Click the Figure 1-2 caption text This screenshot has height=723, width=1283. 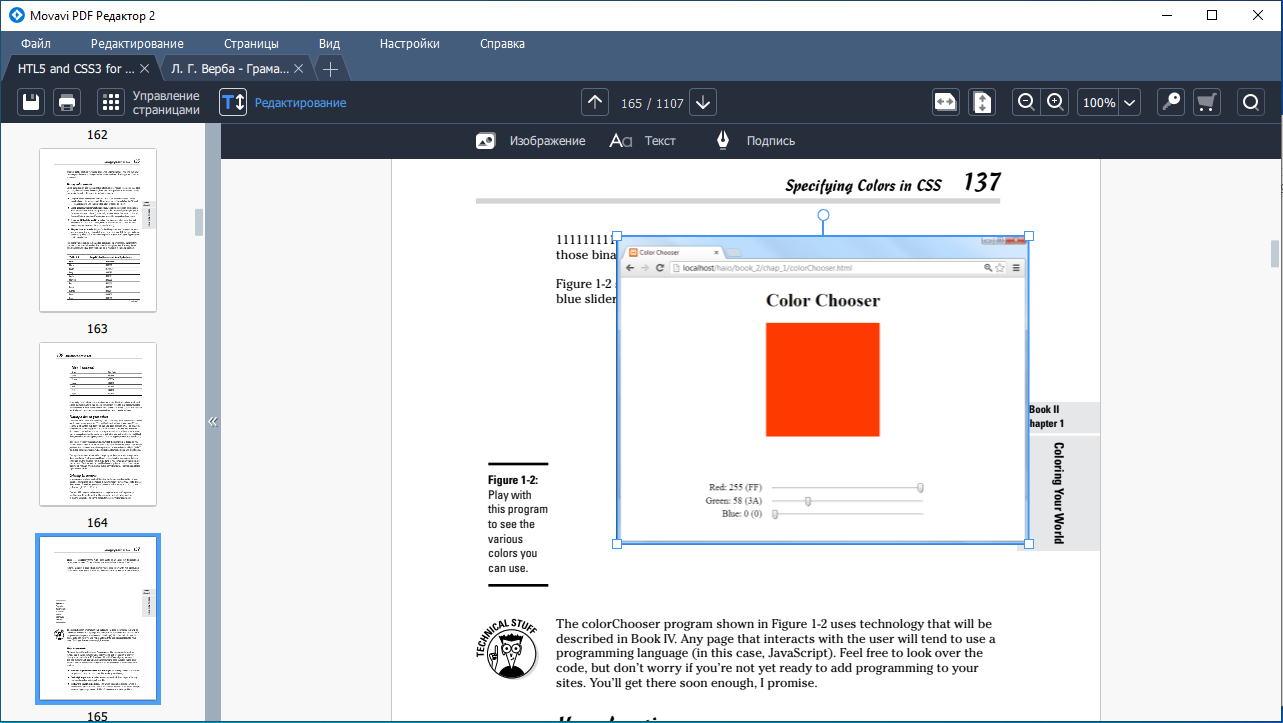click(518, 524)
